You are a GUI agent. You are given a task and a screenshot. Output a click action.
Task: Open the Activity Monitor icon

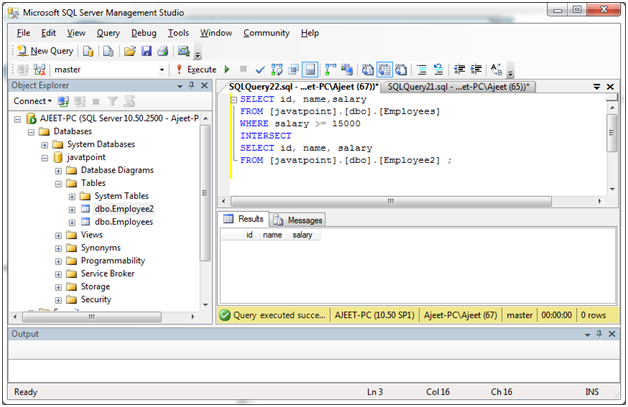click(x=183, y=51)
